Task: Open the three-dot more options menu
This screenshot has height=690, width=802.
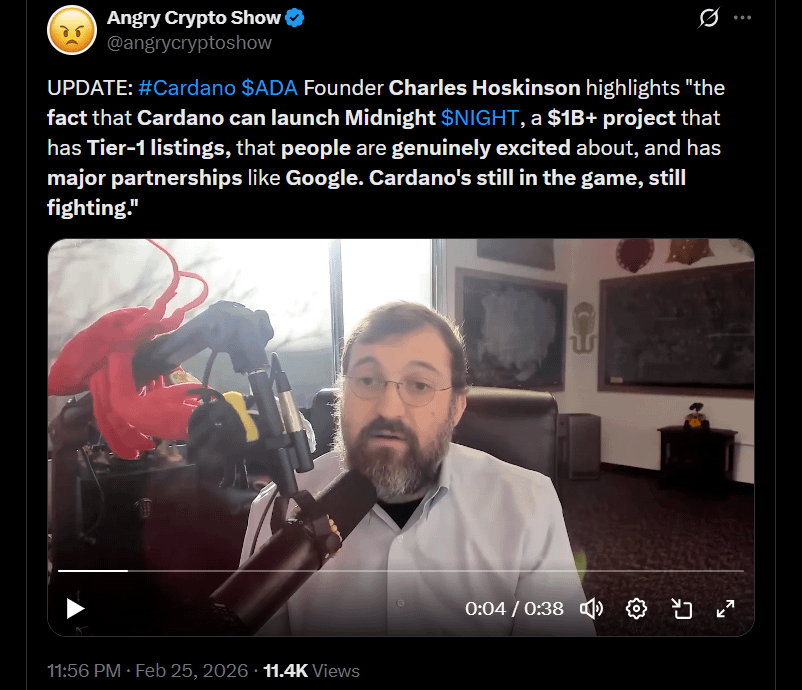Action: (x=742, y=18)
